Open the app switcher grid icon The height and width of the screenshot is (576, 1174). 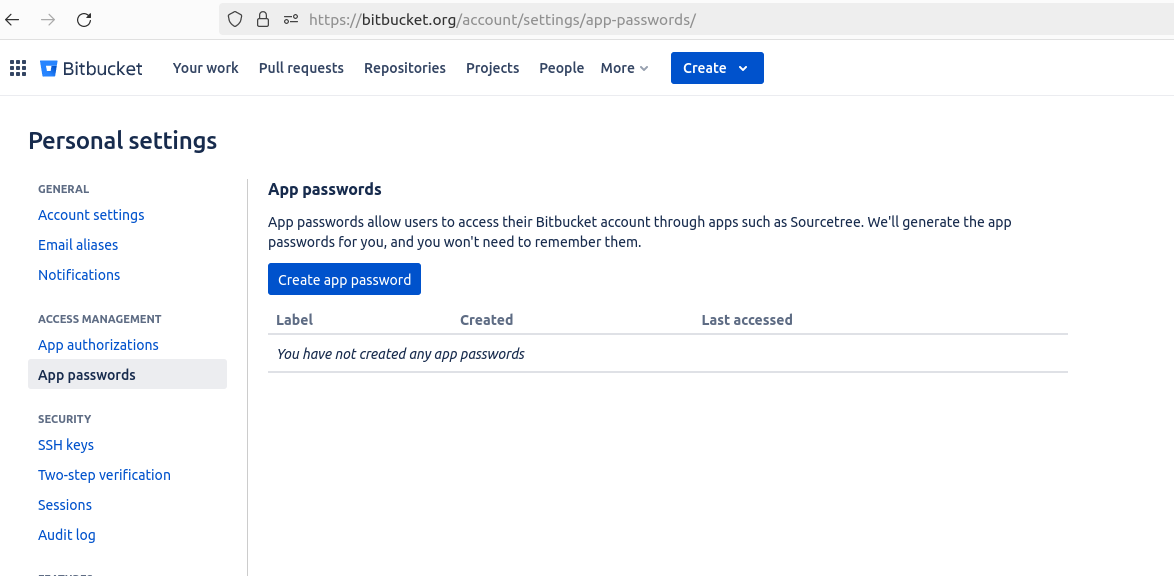[x=17, y=68]
